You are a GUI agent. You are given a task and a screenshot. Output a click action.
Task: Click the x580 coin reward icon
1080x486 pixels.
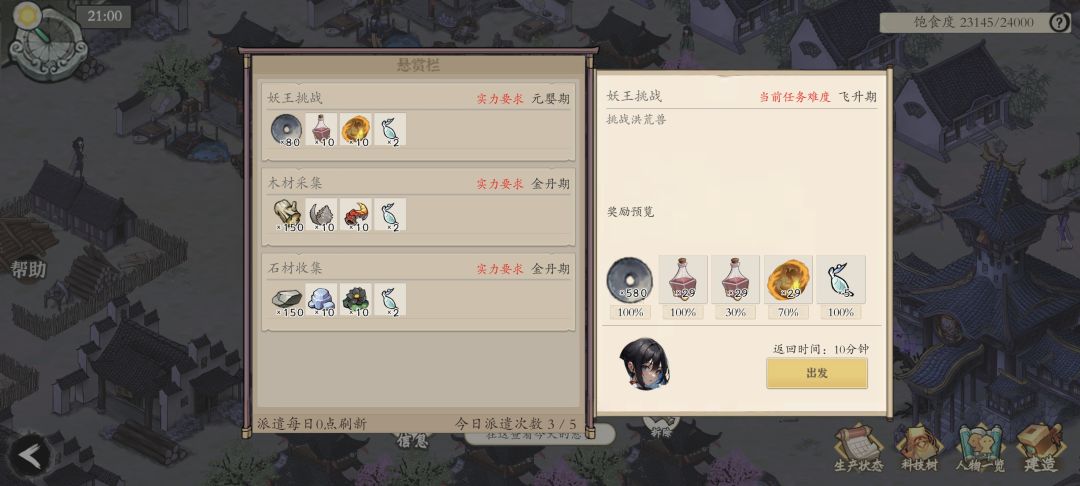[x=630, y=280]
